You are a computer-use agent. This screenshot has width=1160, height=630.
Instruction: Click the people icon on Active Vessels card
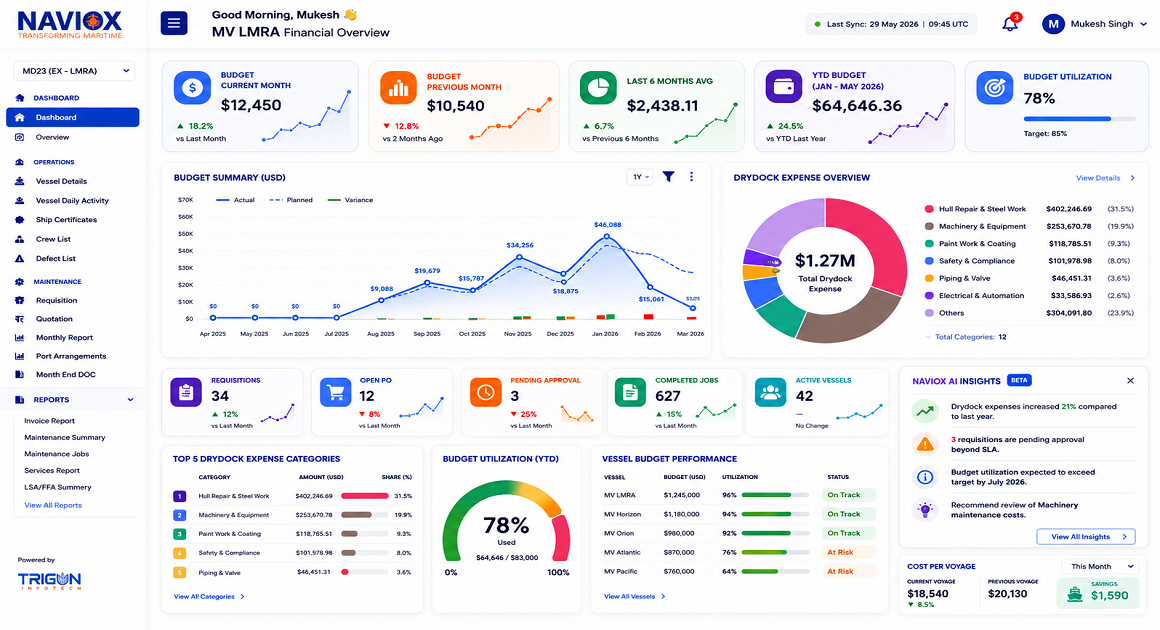770,393
